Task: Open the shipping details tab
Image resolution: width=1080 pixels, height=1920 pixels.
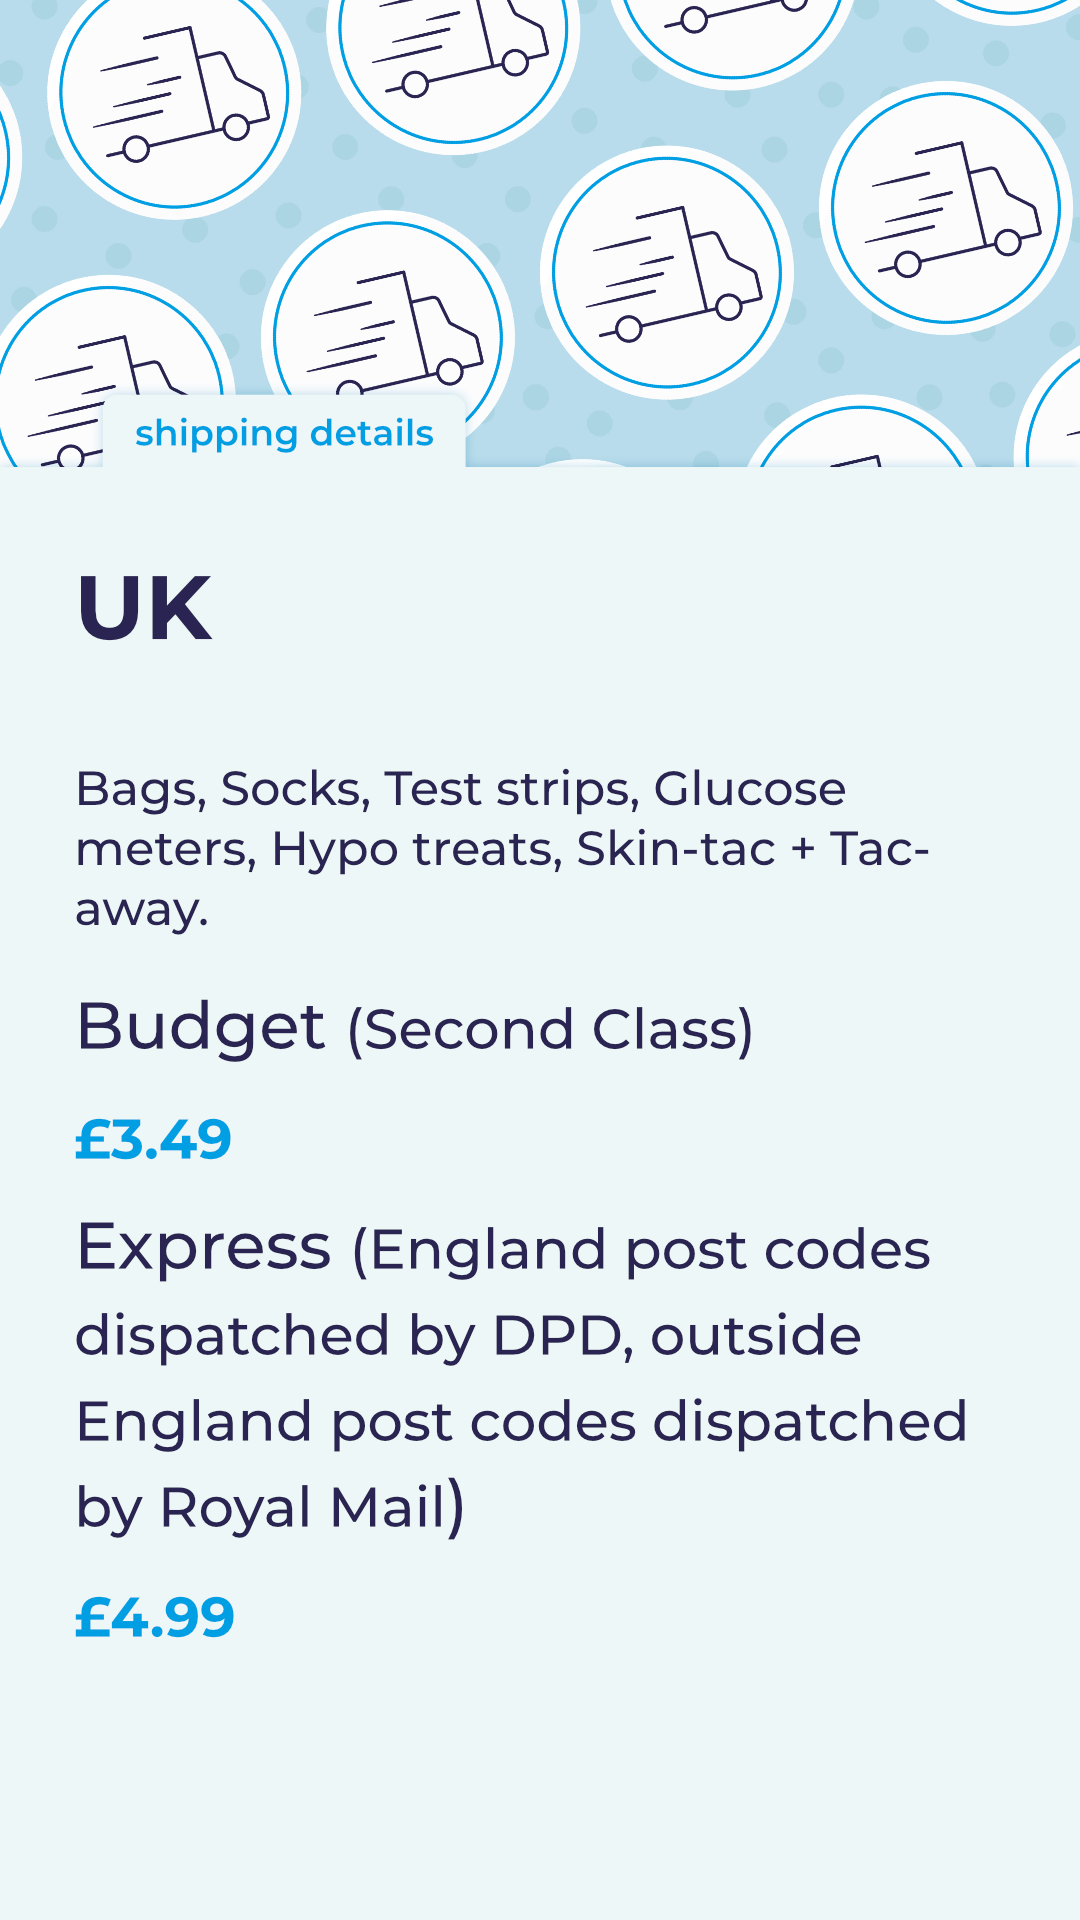Action: tap(284, 433)
